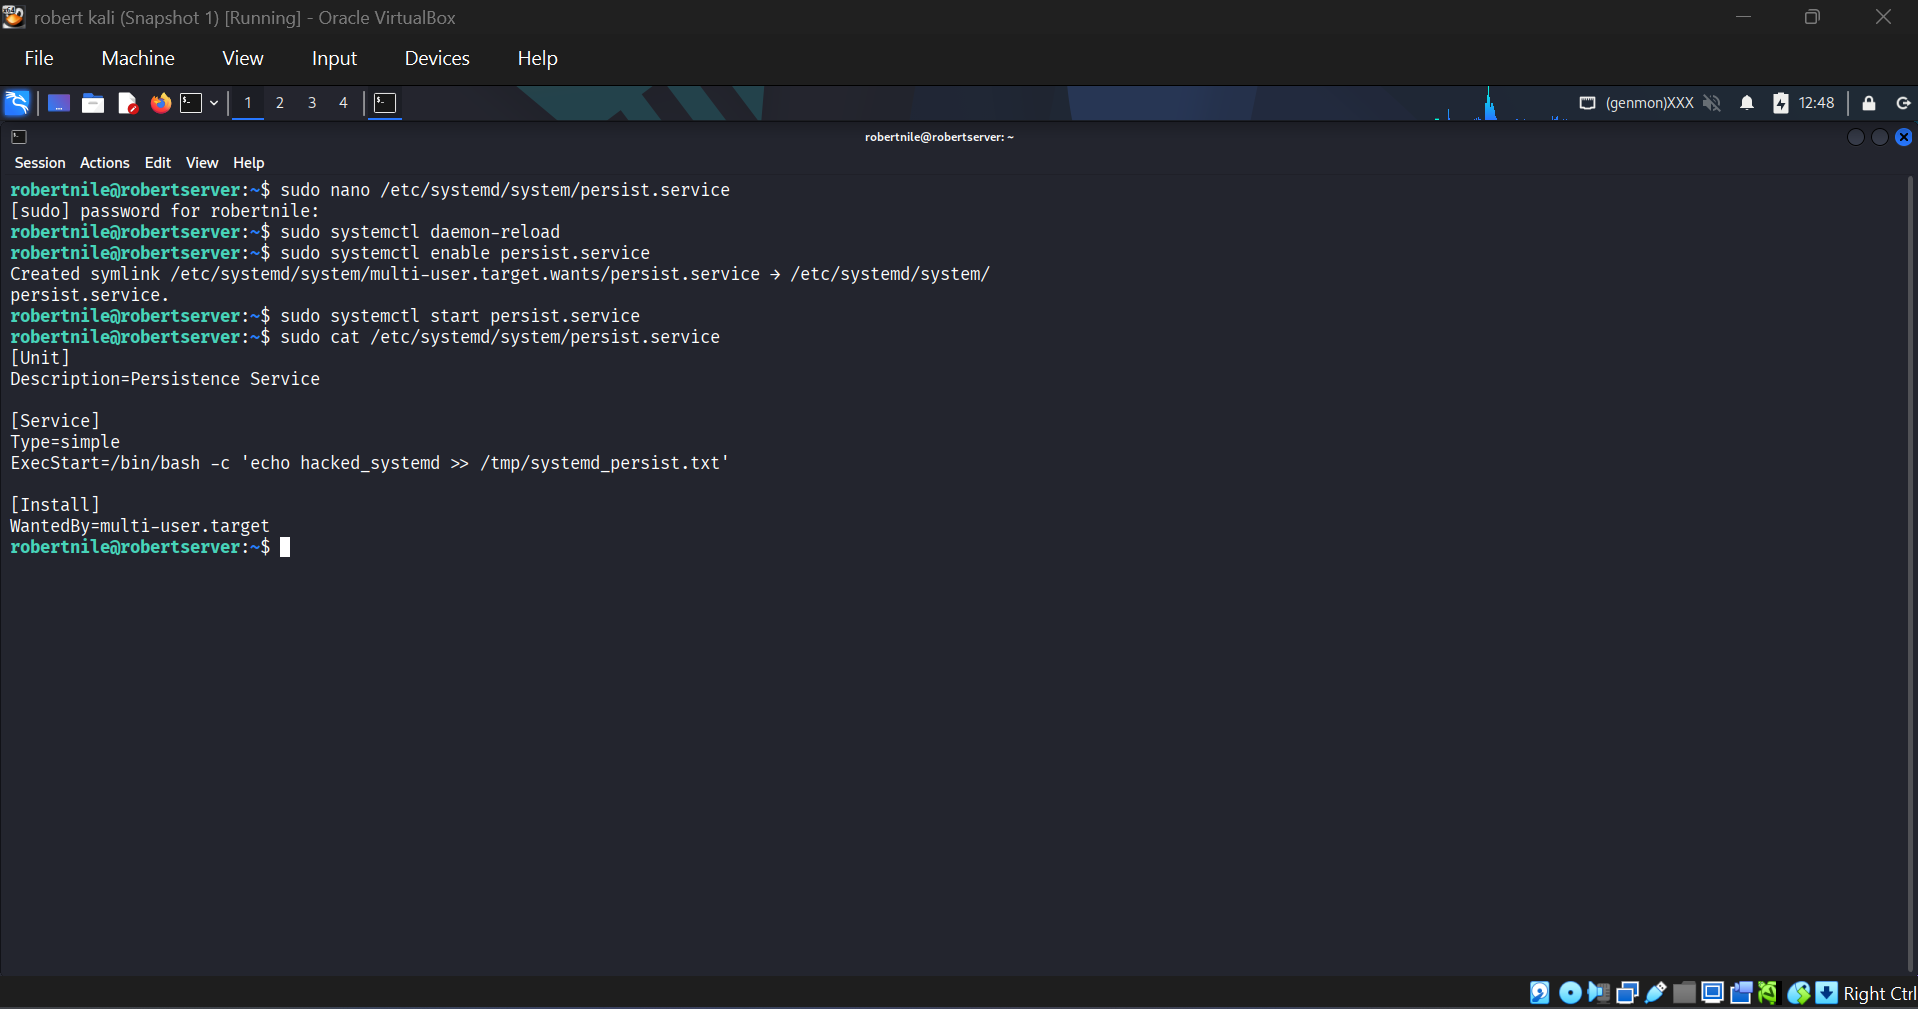Click the new tab icon in the terminal title bar
This screenshot has height=1009, width=1918.
pyautogui.click(x=19, y=137)
